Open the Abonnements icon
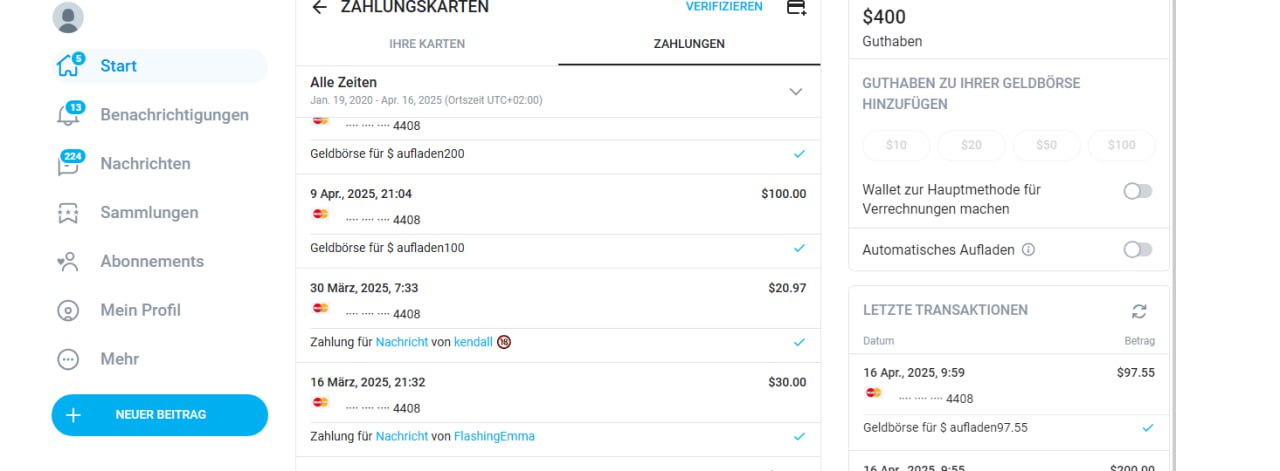Screen dimensions: 1280x471 pyautogui.click(x=68, y=262)
